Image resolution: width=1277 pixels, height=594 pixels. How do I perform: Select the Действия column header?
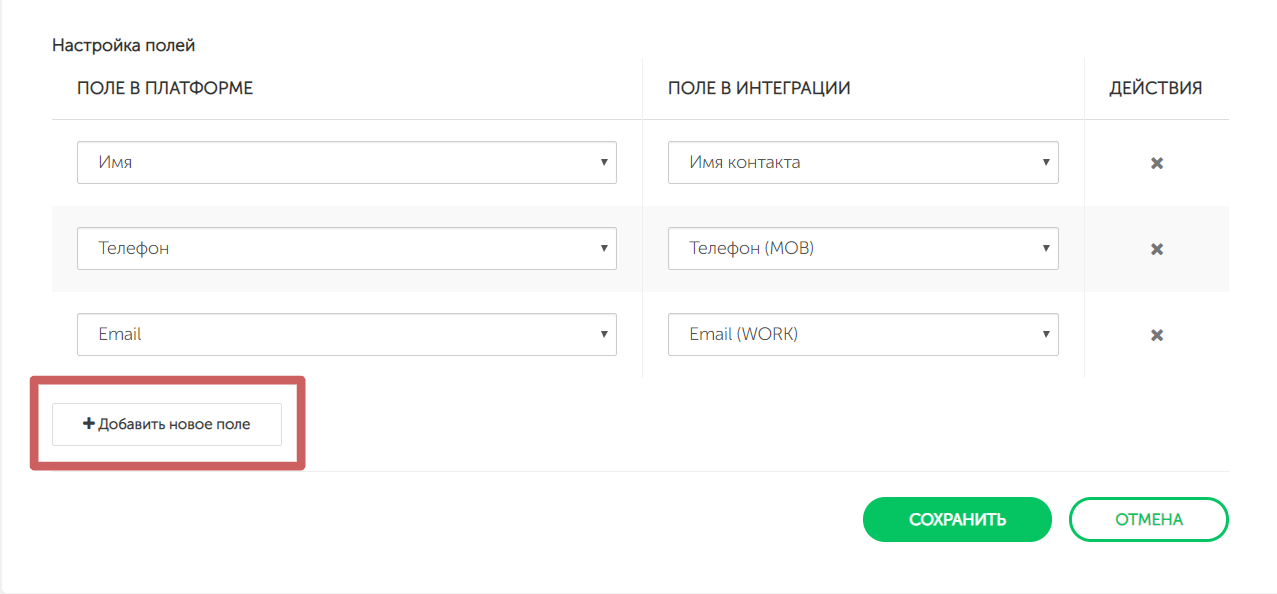click(1155, 88)
